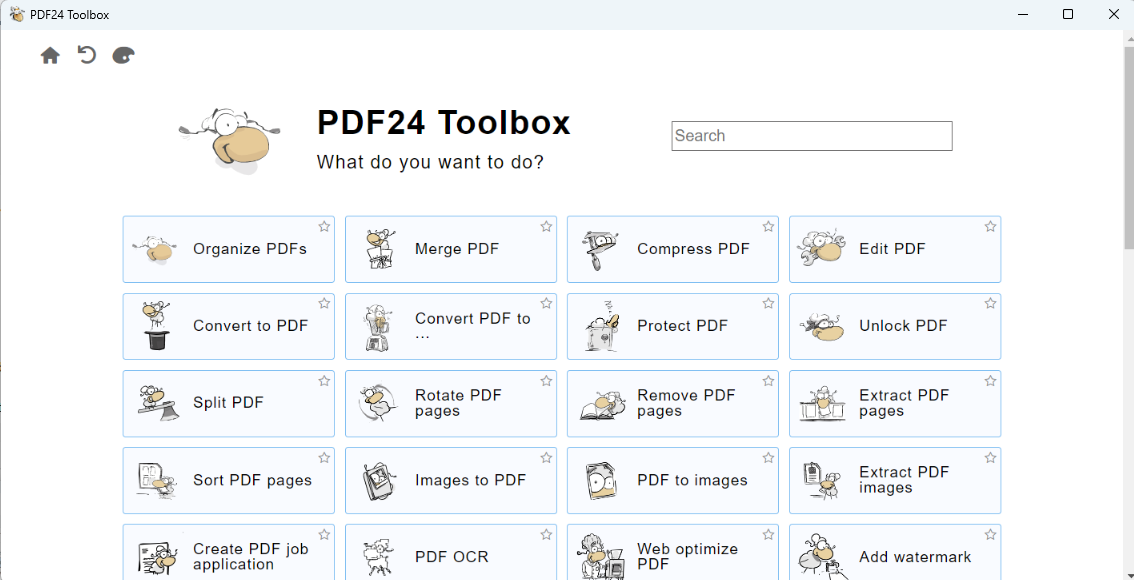
Task: Click the Edit PDF wrench sheep icon
Action: point(821,248)
